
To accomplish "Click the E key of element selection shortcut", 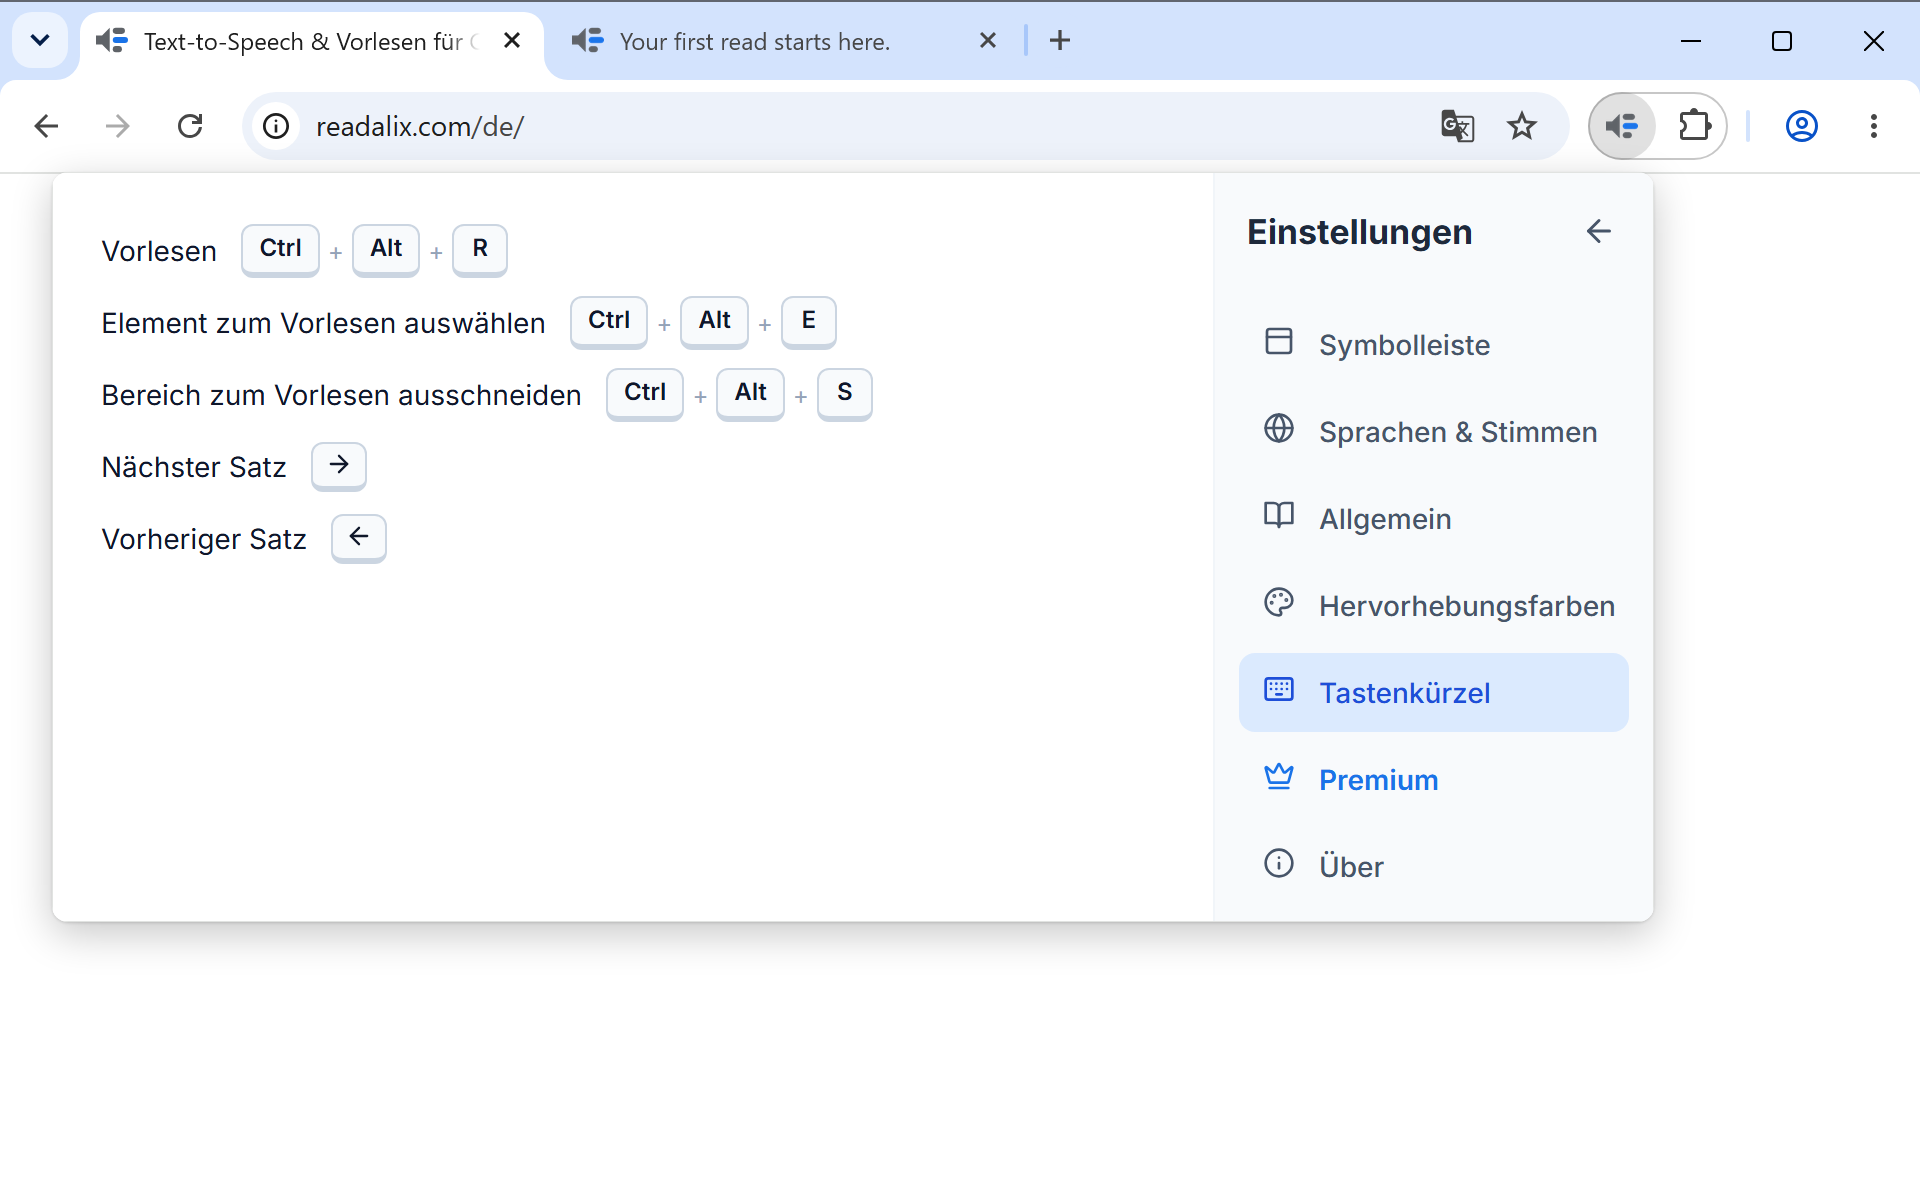I will coord(809,321).
